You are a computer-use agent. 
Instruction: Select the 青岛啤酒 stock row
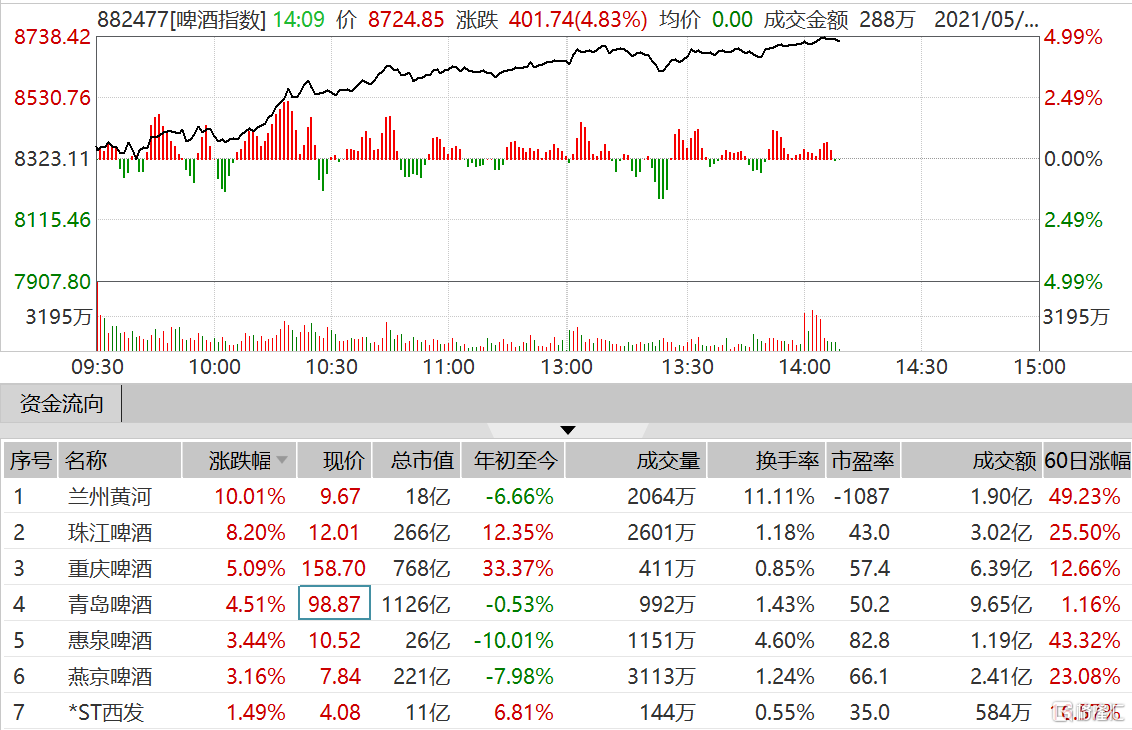566,604
